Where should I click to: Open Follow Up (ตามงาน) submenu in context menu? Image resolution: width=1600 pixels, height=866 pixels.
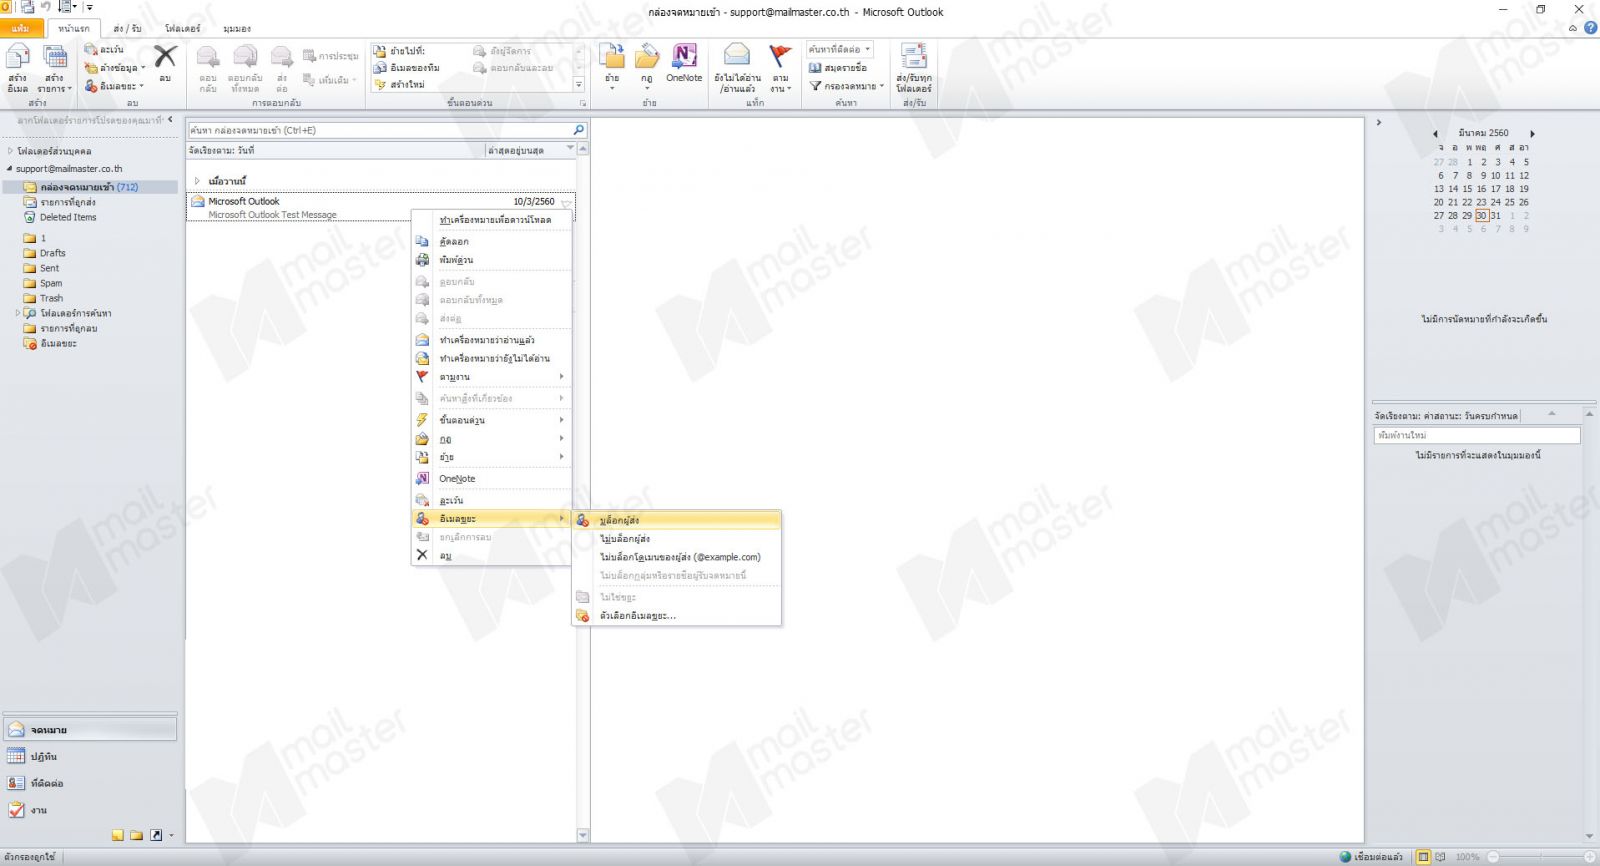(491, 377)
